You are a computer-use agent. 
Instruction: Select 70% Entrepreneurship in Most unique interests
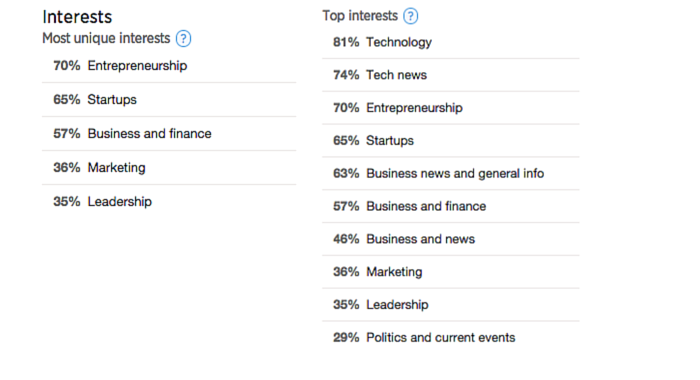[169, 66]
